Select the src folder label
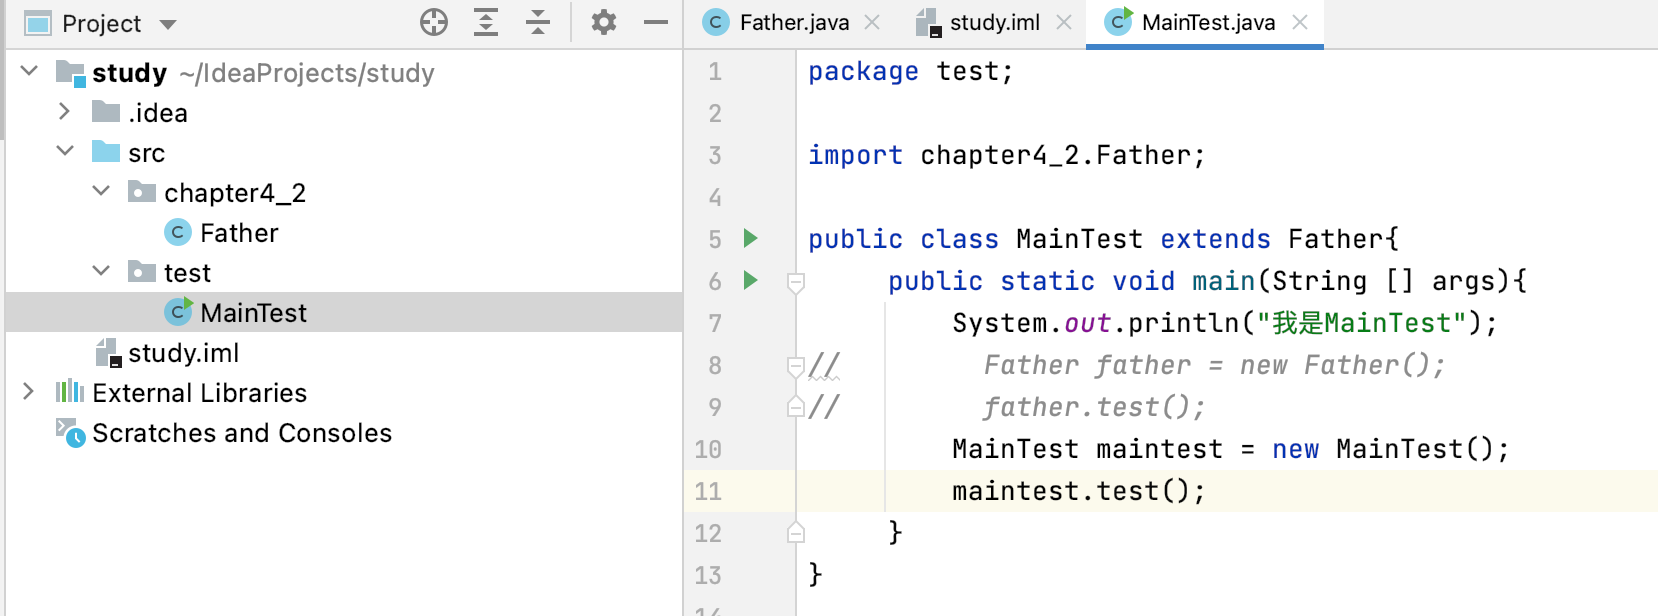This screenshot has height=616, width=1658. click(146, 153)
